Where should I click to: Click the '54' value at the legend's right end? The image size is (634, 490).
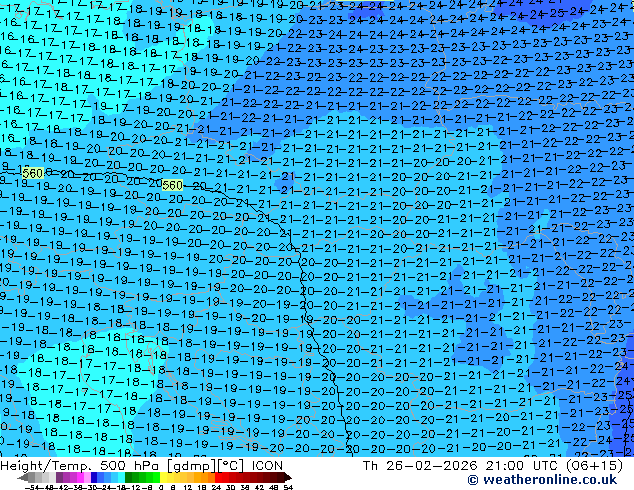288,487
